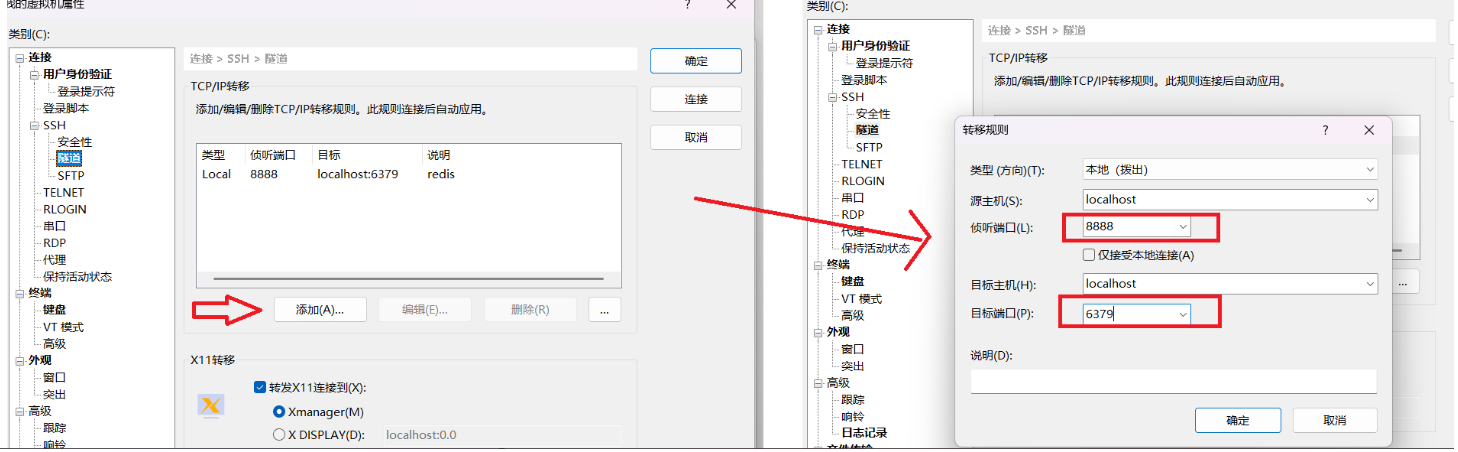Select 键盘 in window behind 转移规则

[x=852, y=282]
